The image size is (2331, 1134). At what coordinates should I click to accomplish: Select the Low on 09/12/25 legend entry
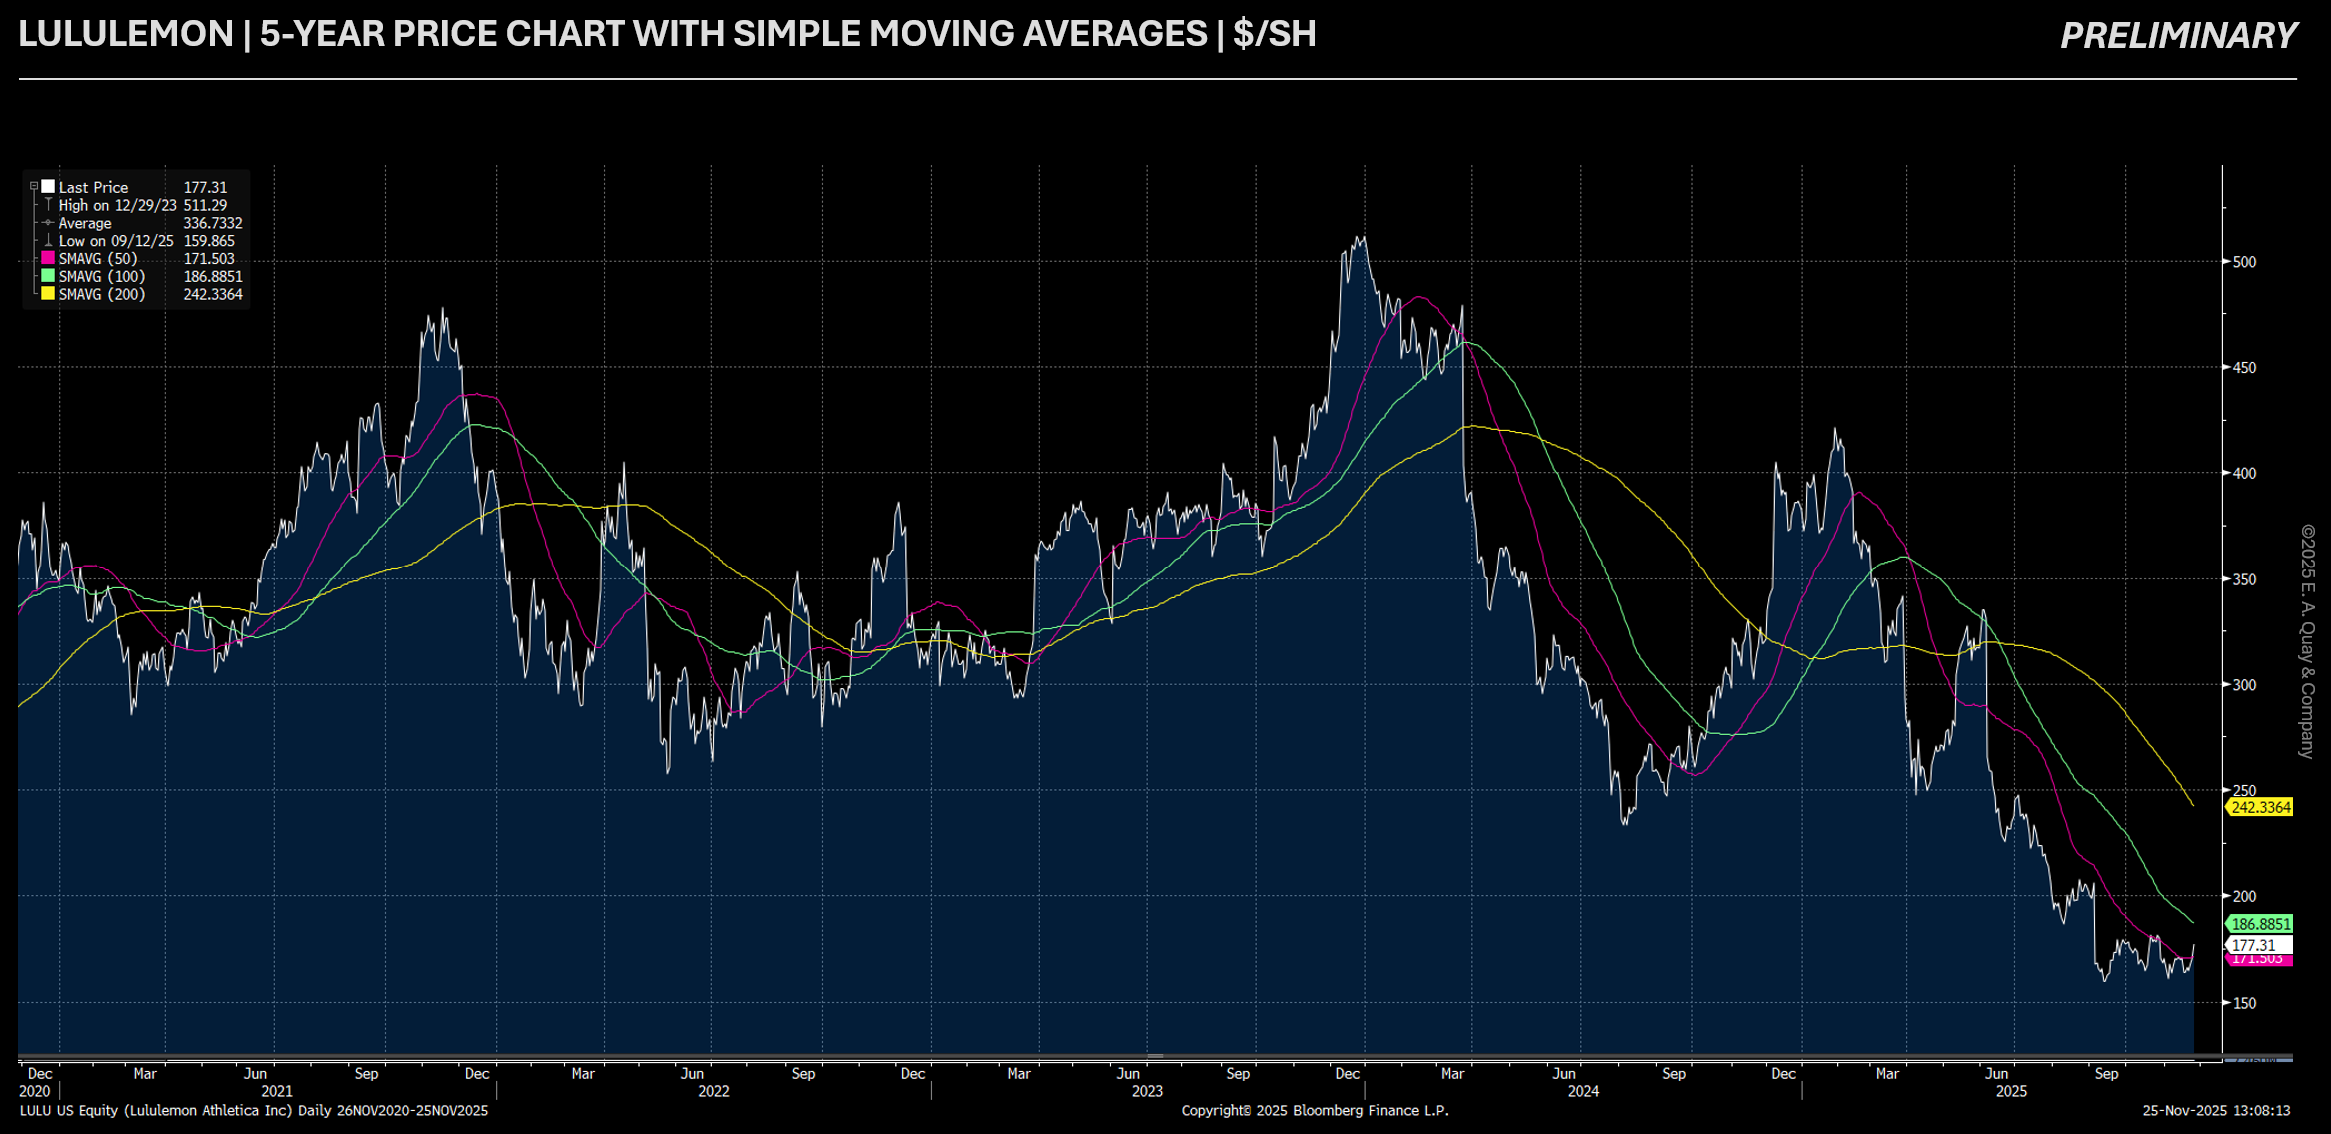[116, 241]
